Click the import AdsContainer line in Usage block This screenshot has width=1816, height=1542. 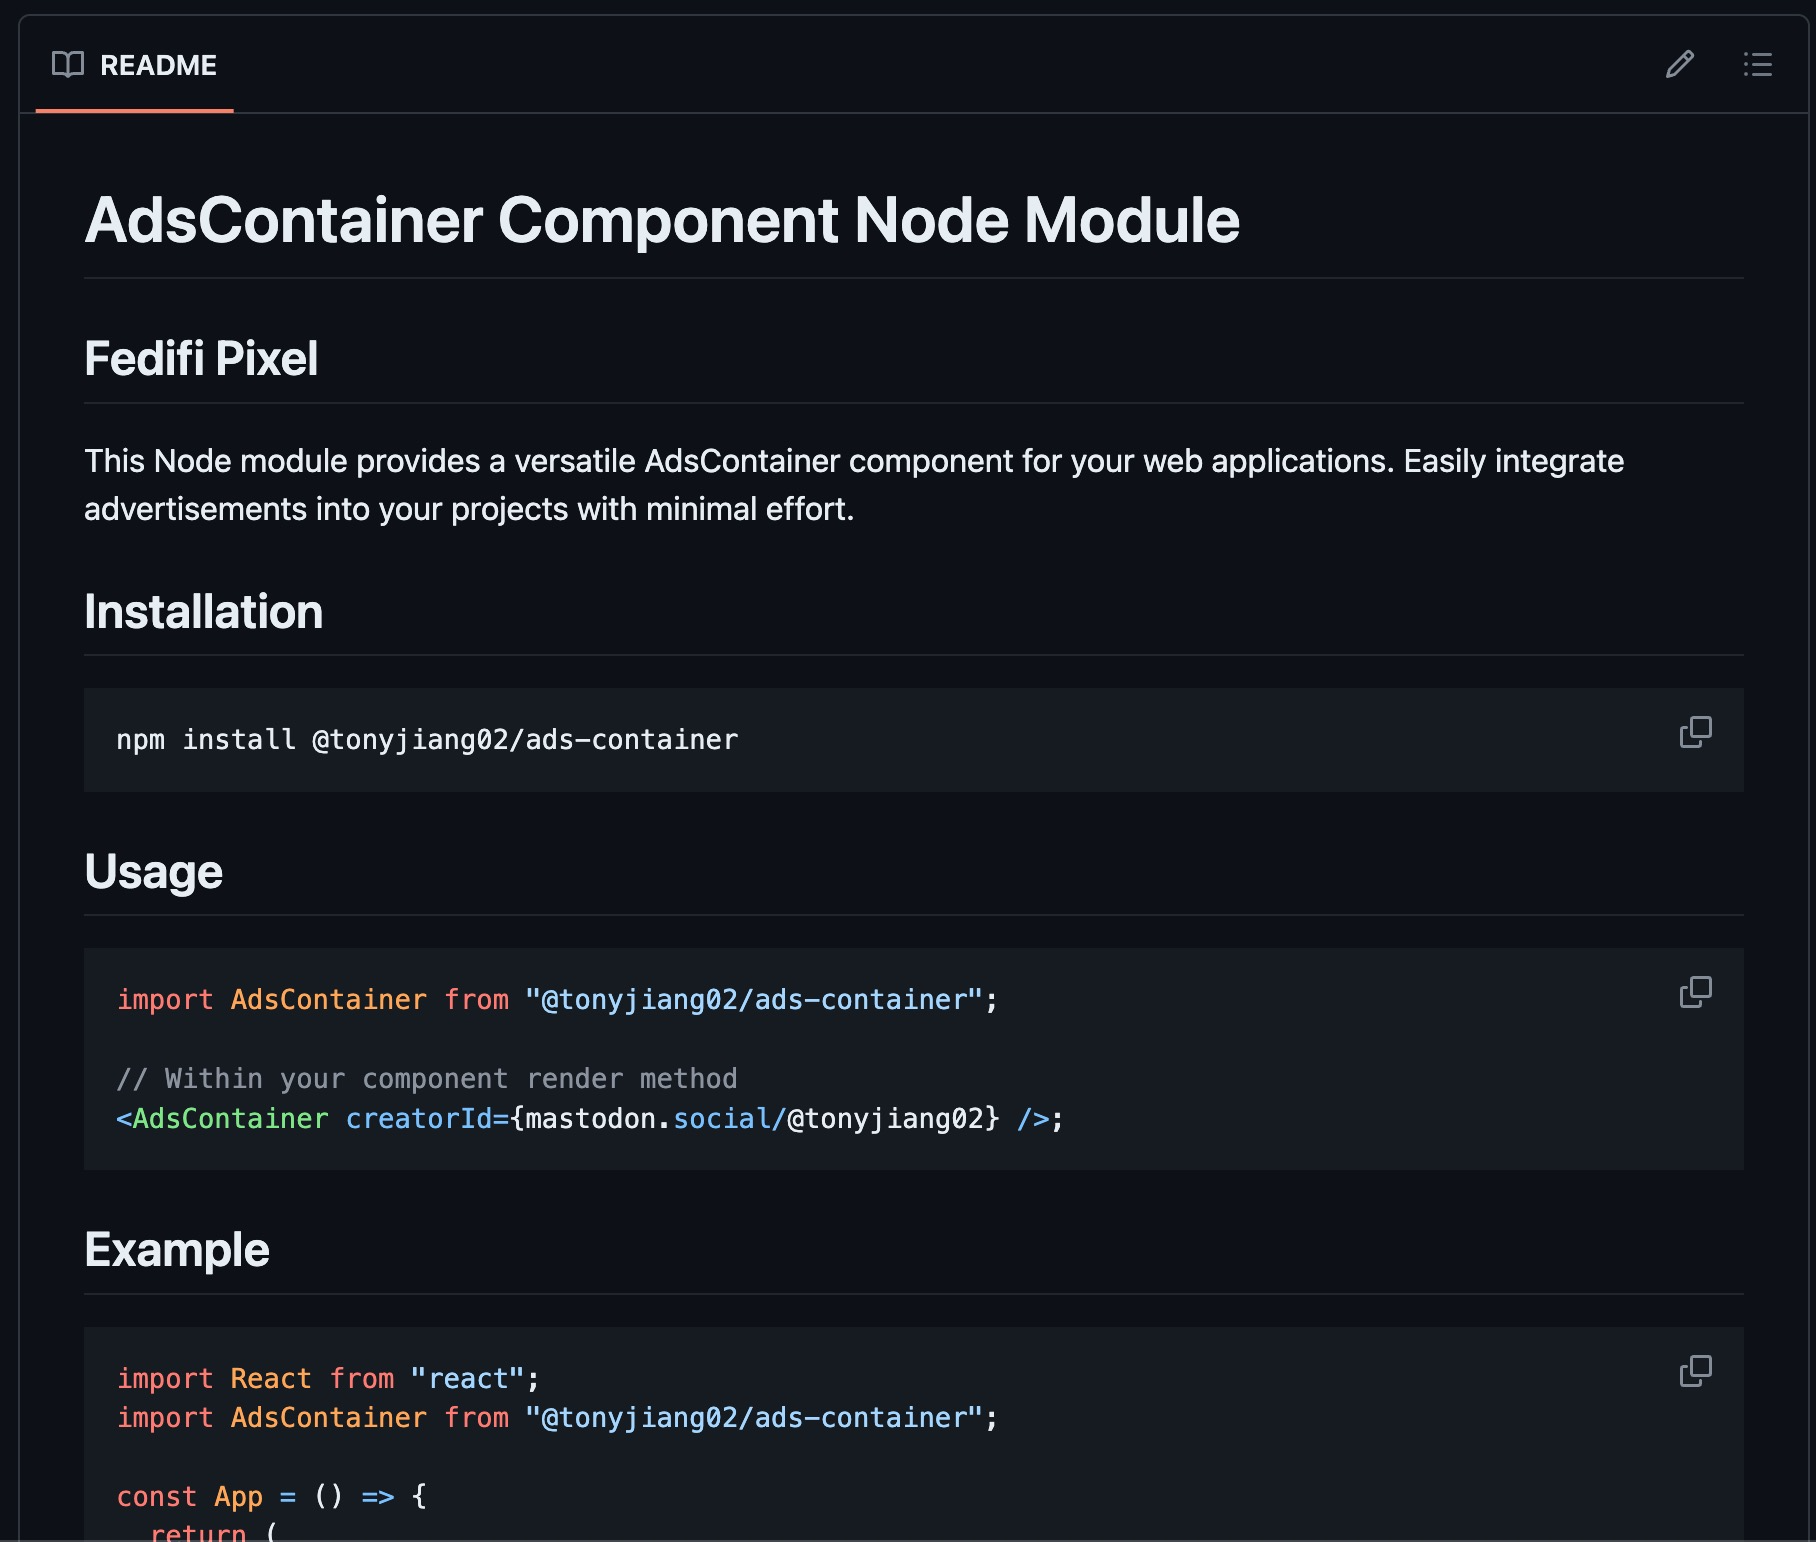557,1000
